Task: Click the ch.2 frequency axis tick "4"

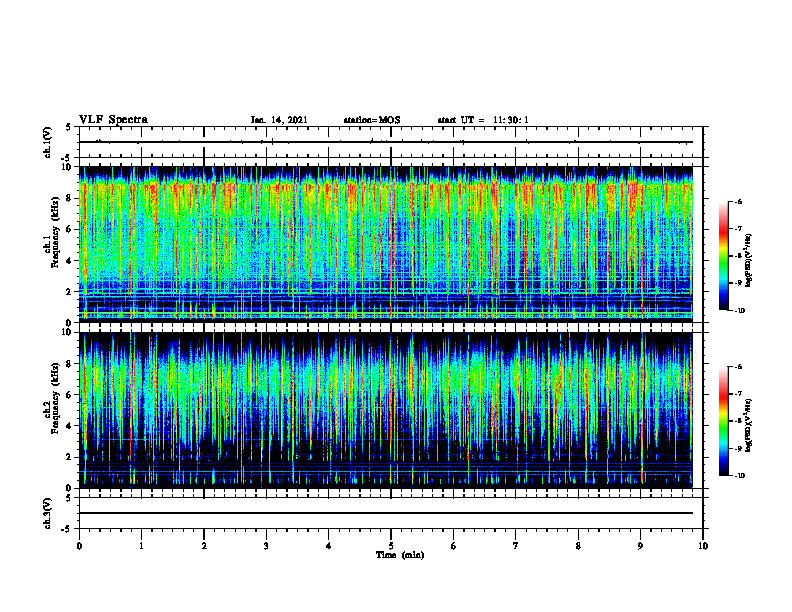Action: tap(71, 426)
